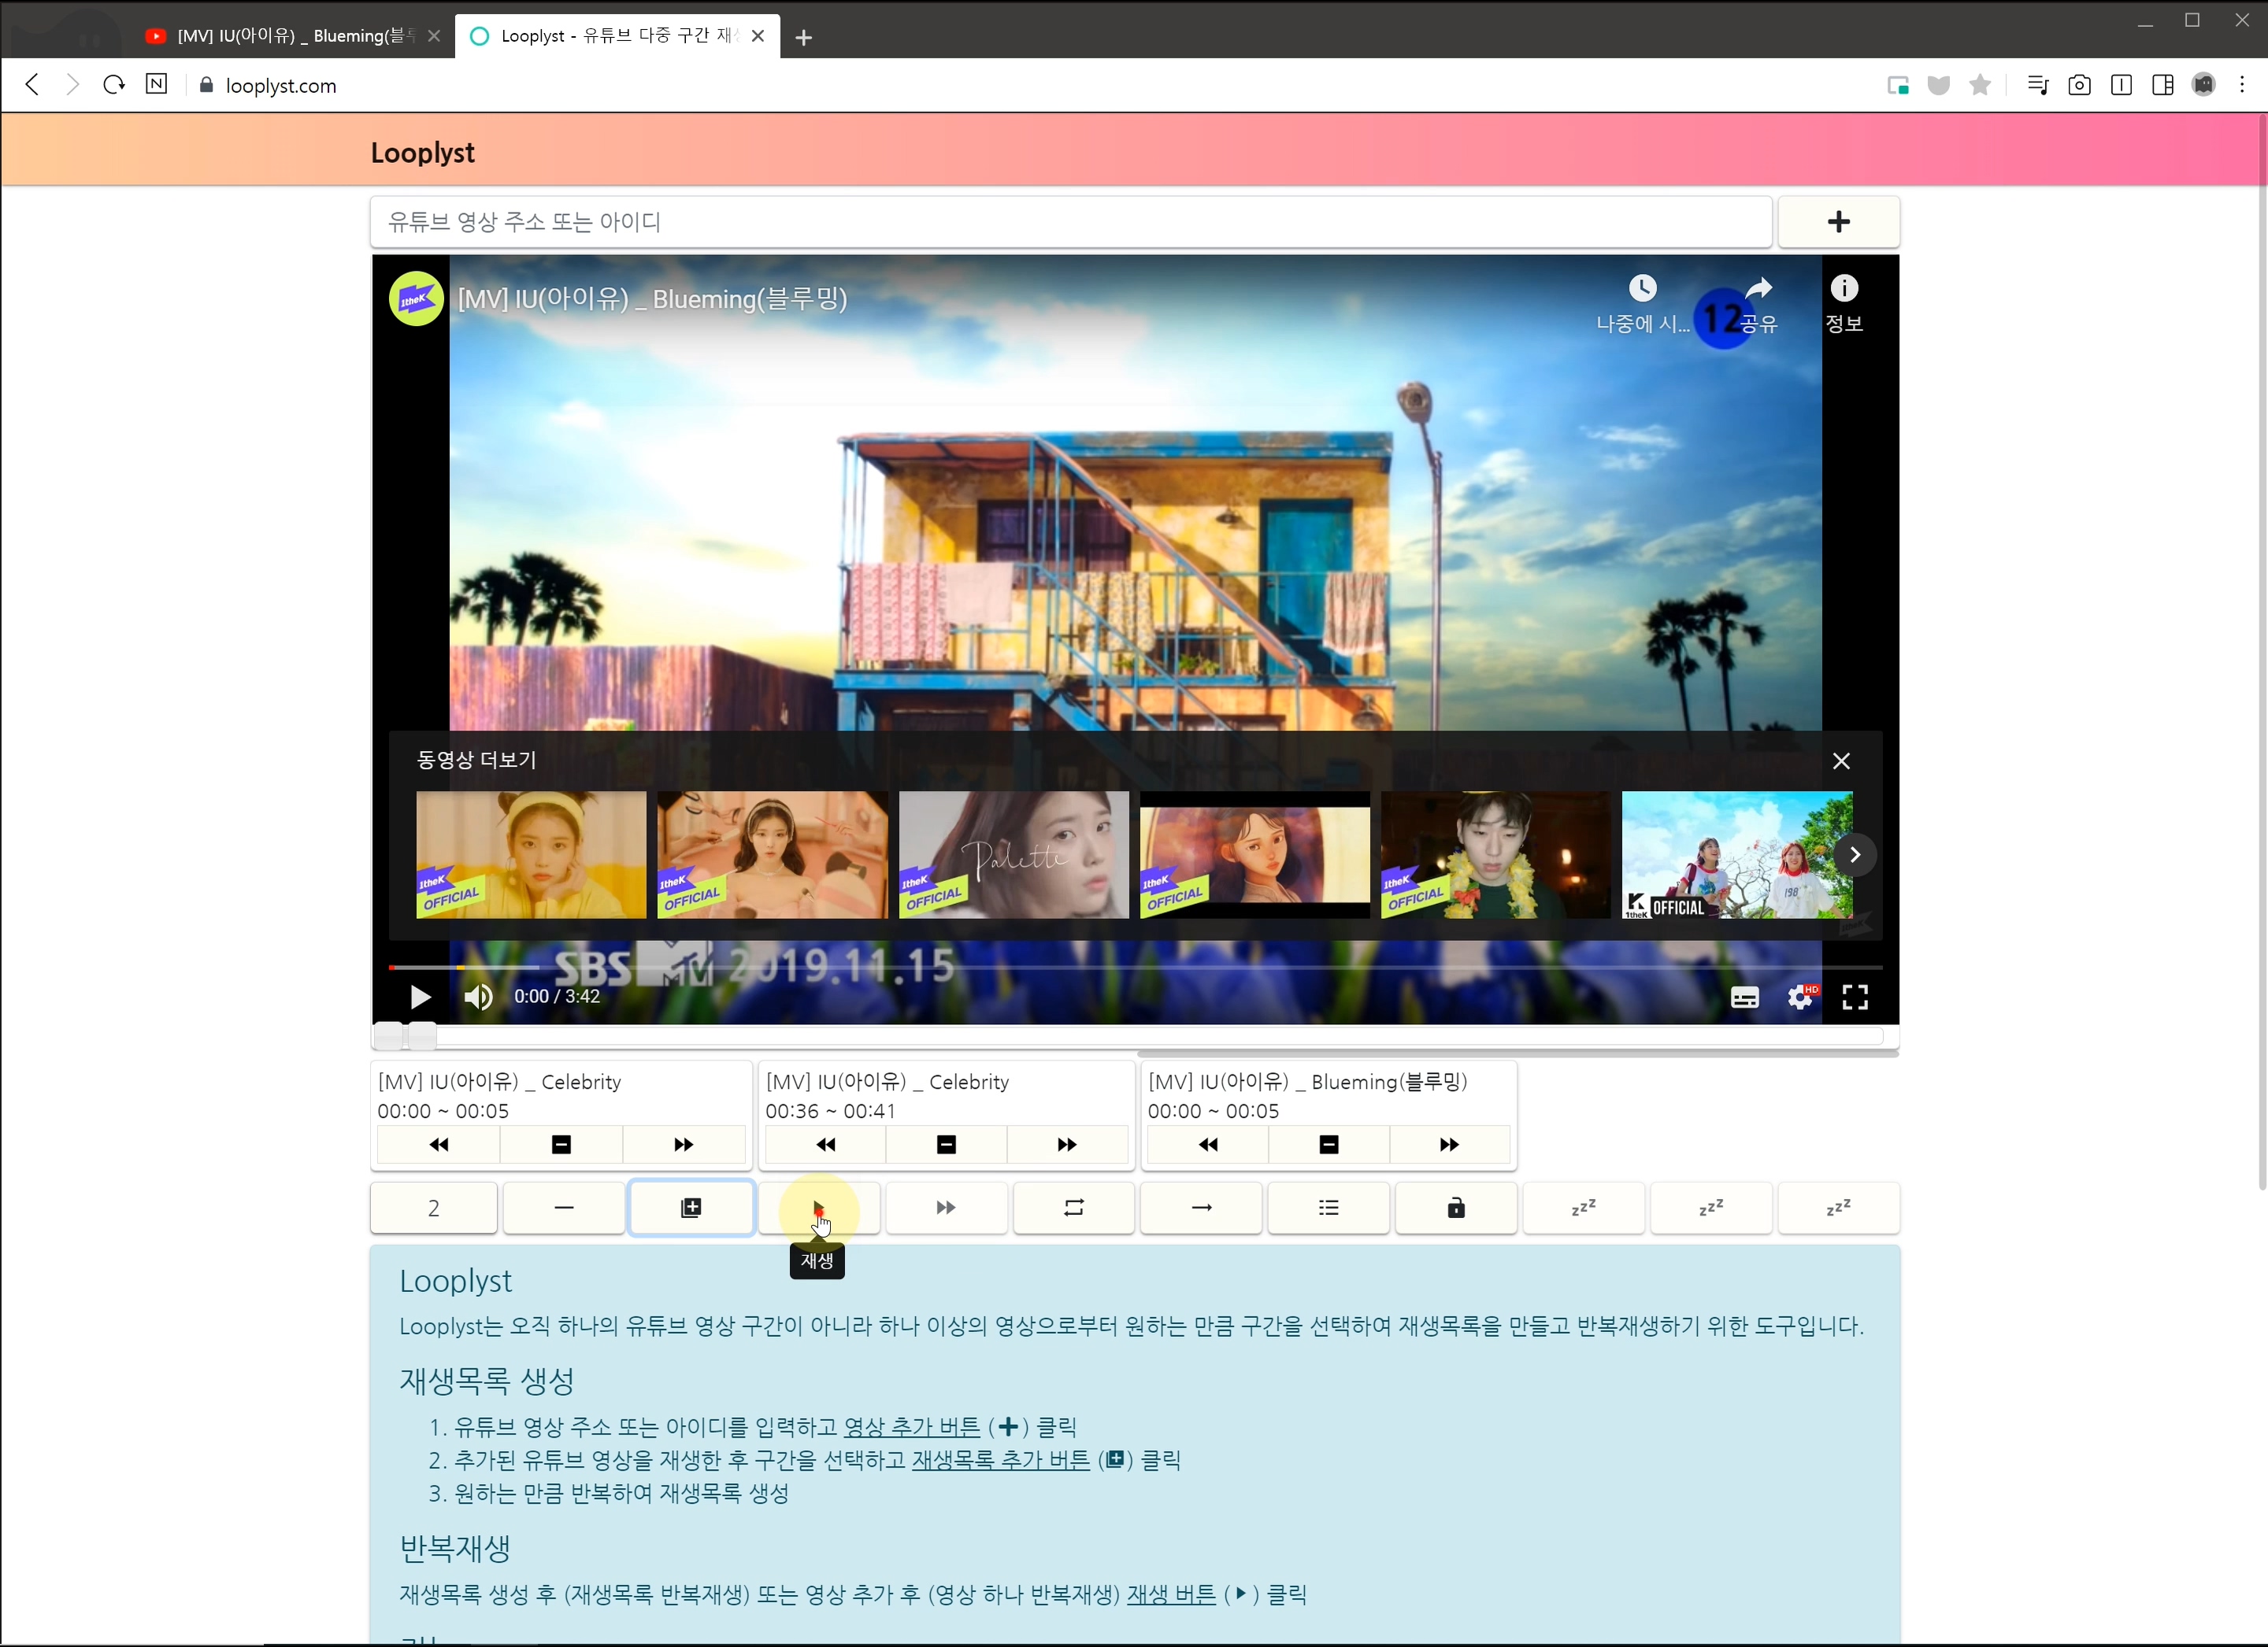Open the playlist list icon button

tap(1328, 1208)
